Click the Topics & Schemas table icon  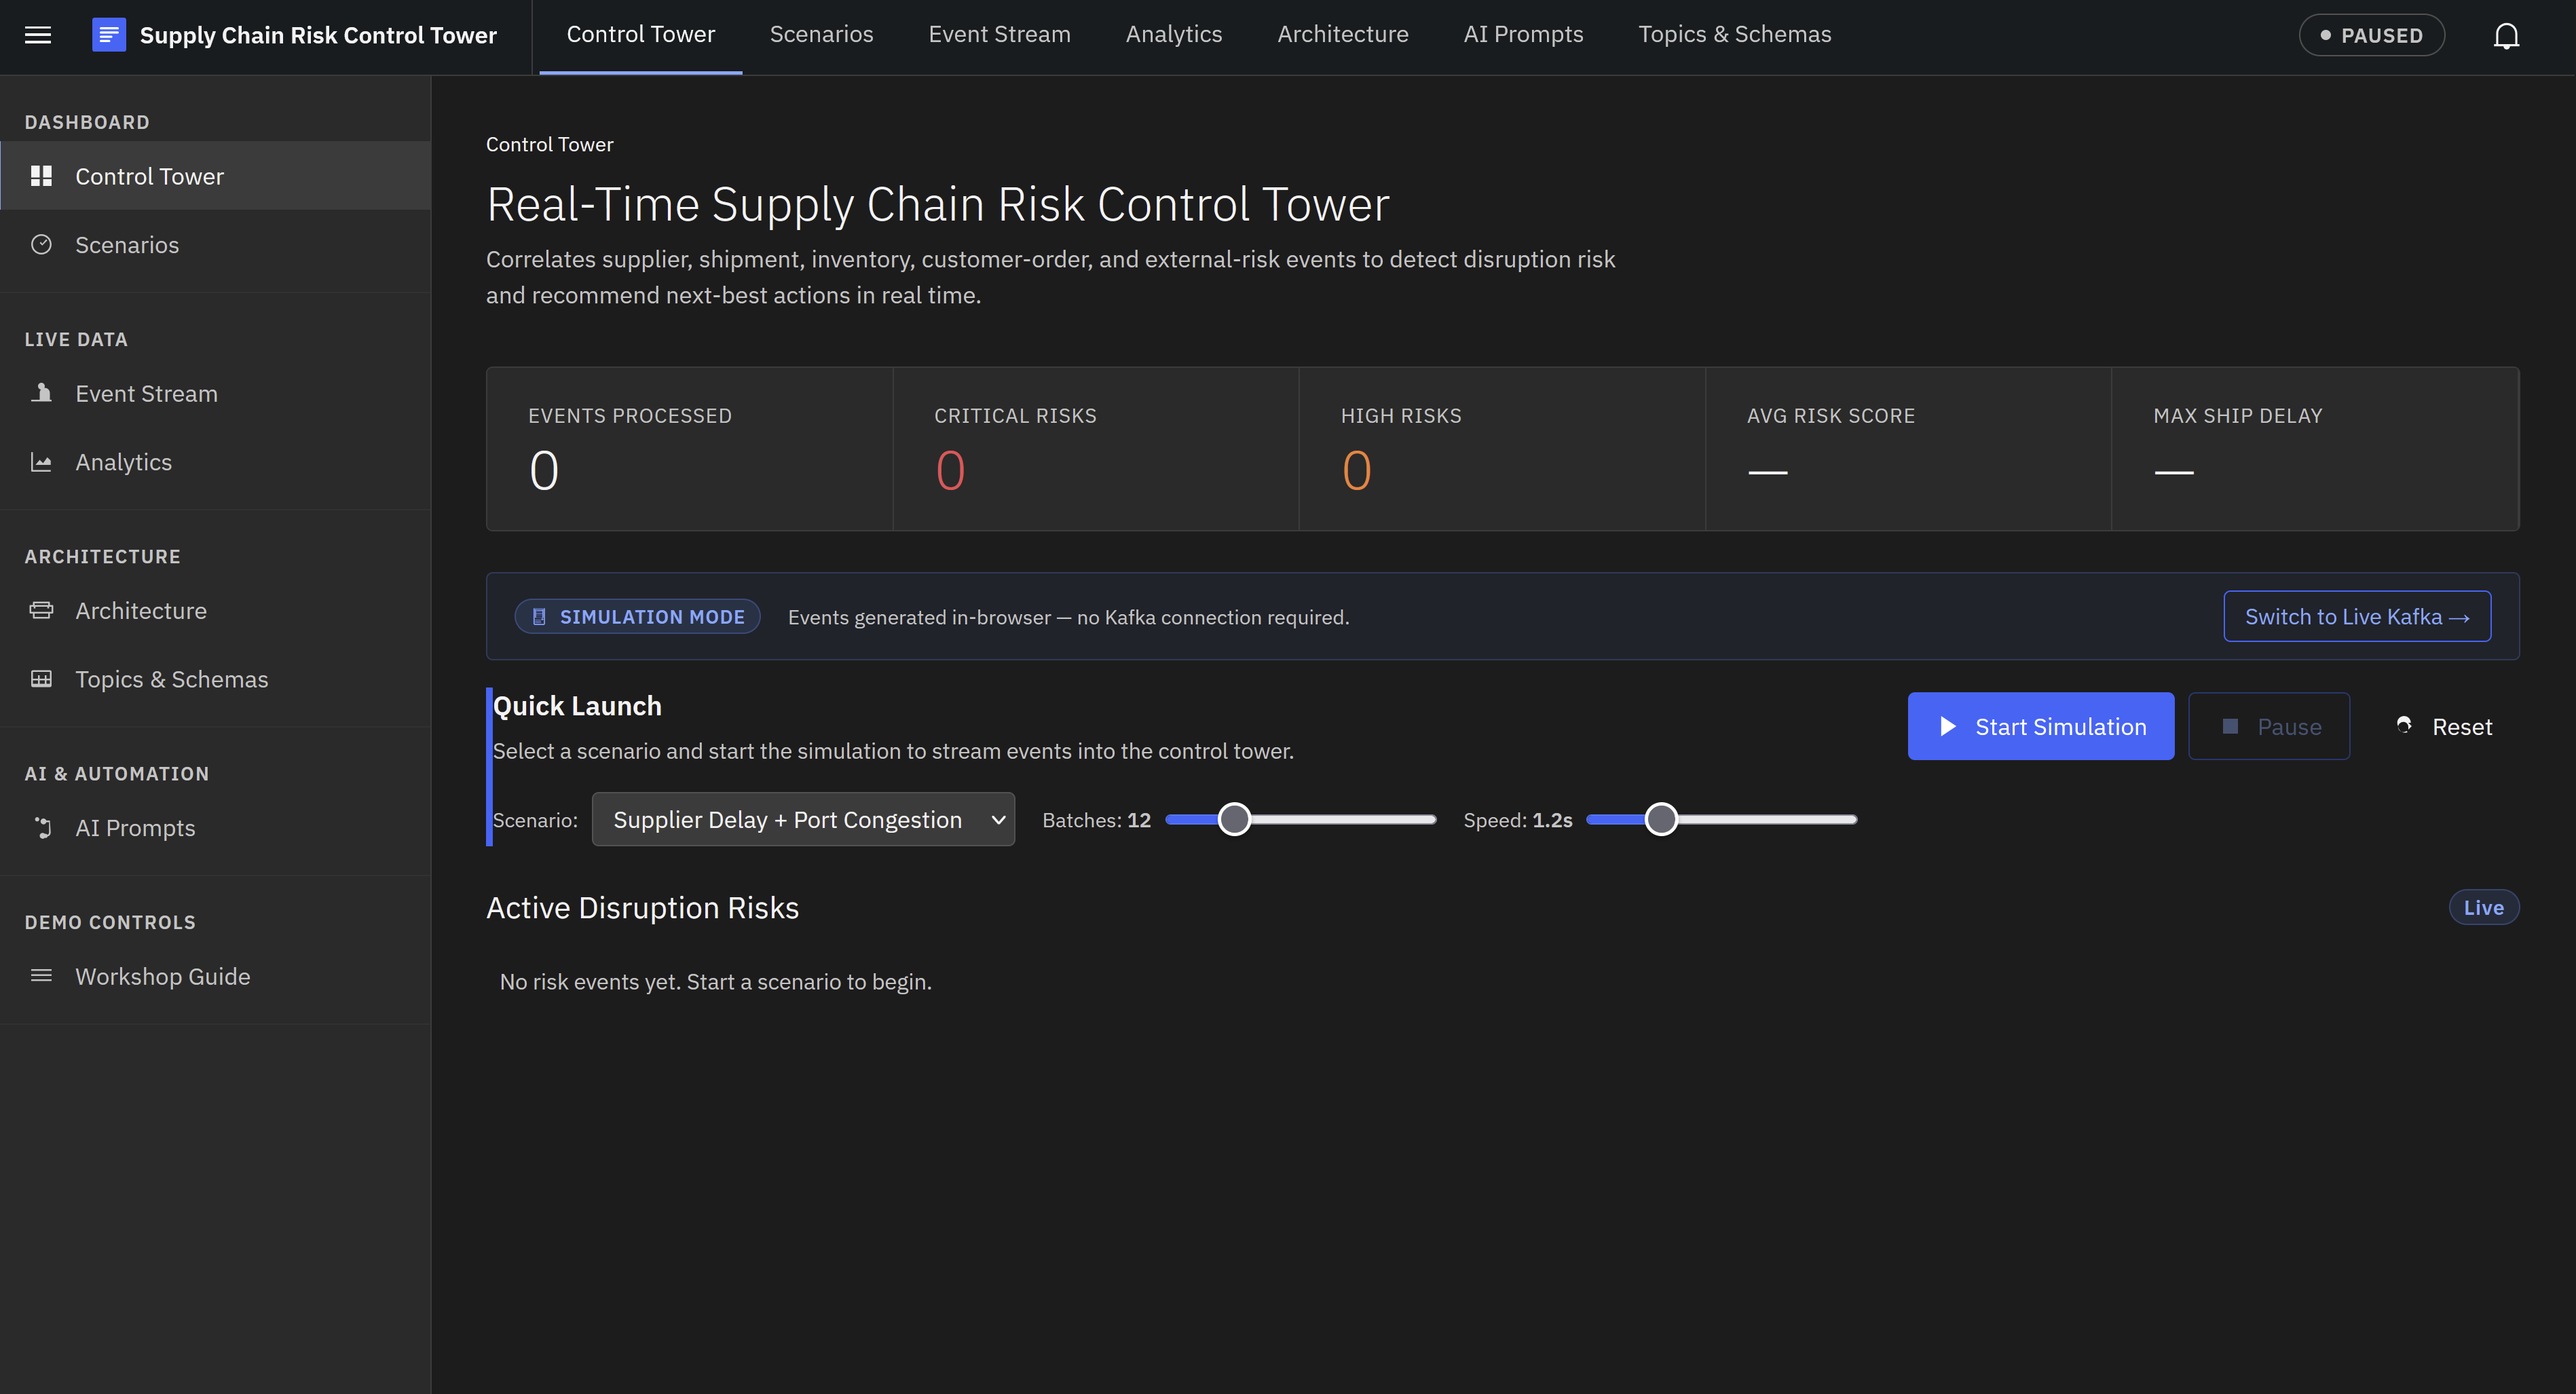pyautogui.click(x=41, y=679)
